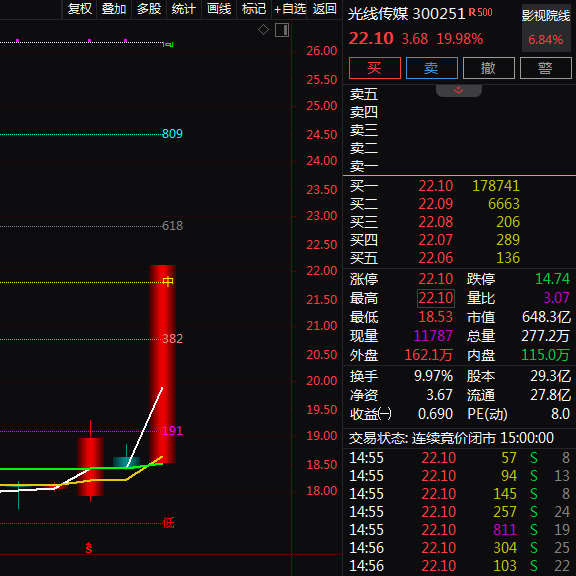Click the red S signal marker
Screen dimensions: 576x576
[x=89, y=548]
